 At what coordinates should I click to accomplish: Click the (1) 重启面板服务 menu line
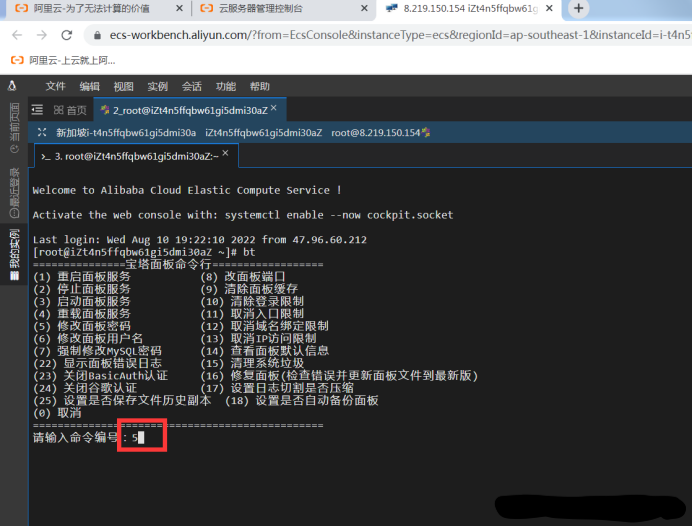[x=82, y=277]
